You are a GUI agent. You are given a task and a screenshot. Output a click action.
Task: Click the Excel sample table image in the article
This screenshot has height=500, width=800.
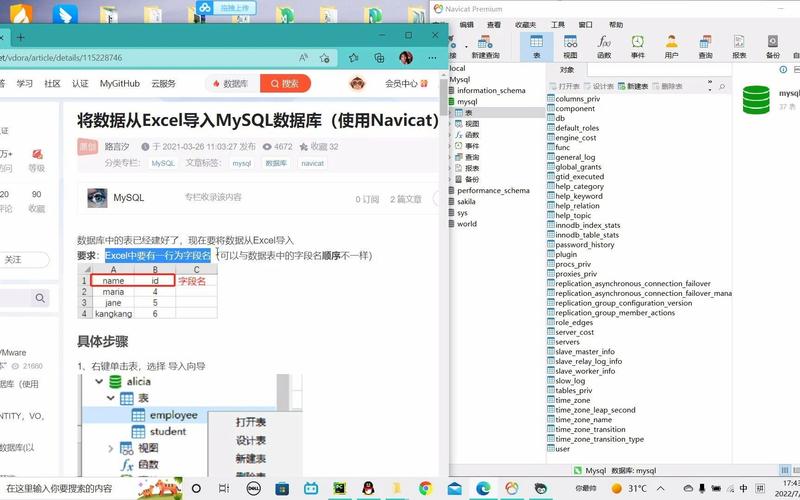click(x=147, y=292)
